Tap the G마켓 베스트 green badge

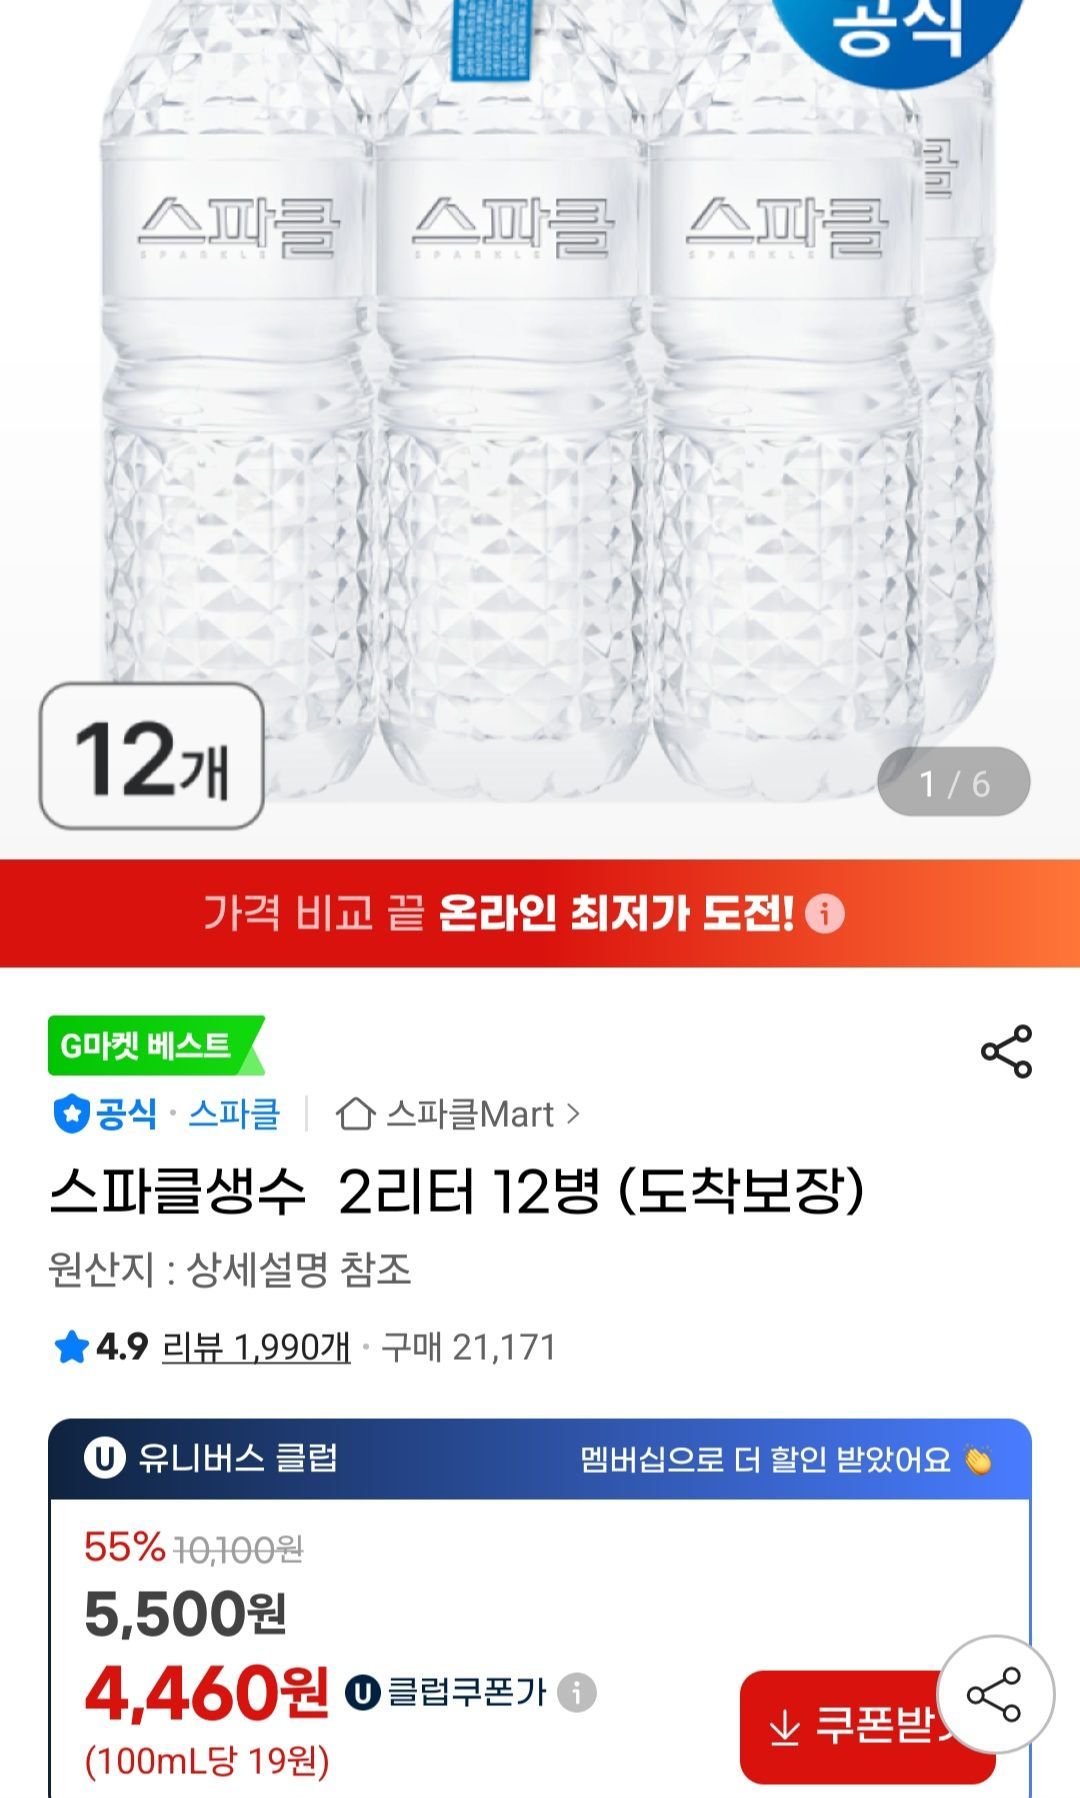(x=152, y=1045)
